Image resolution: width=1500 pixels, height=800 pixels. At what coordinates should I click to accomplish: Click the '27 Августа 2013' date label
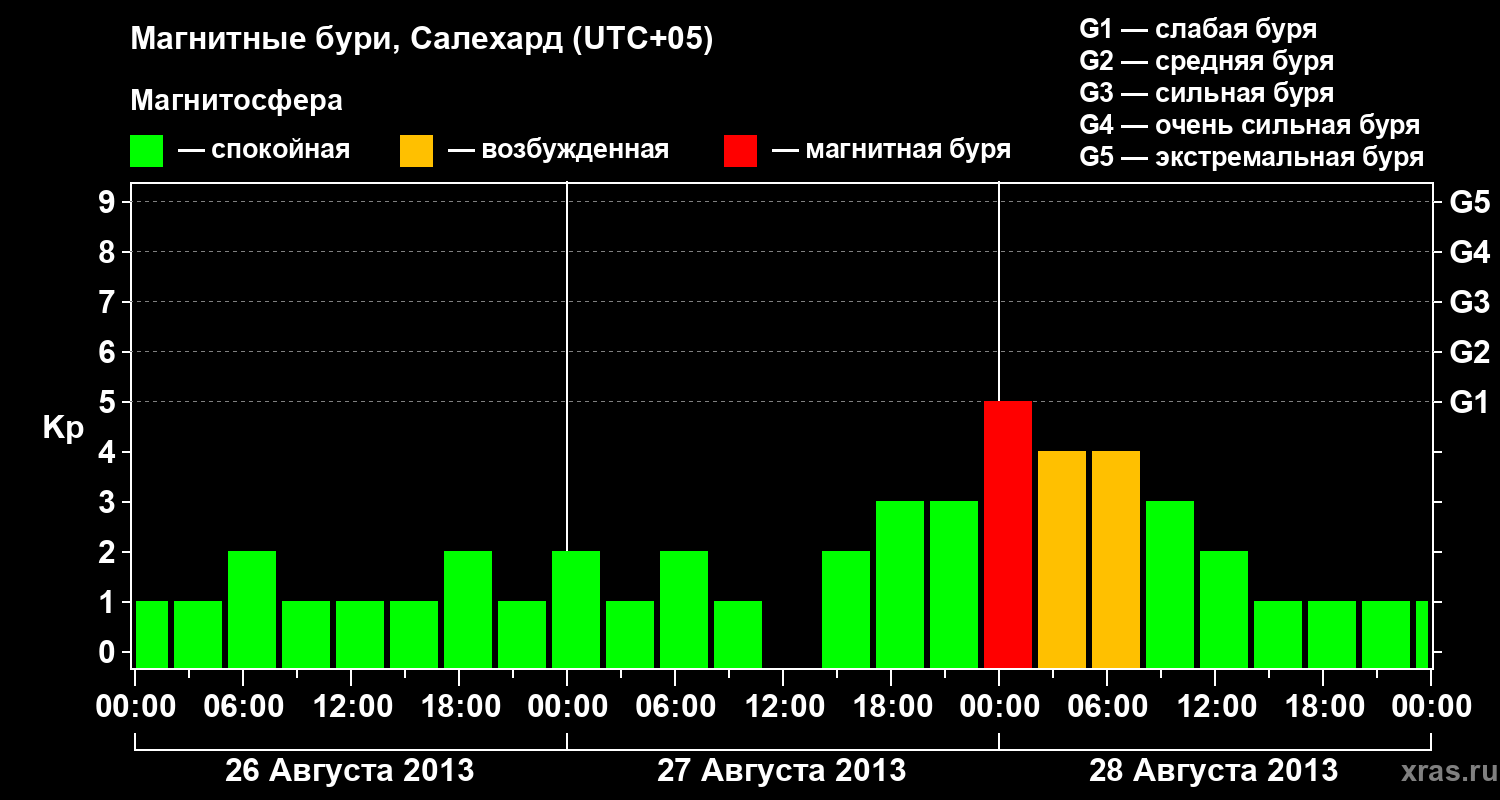782,771
